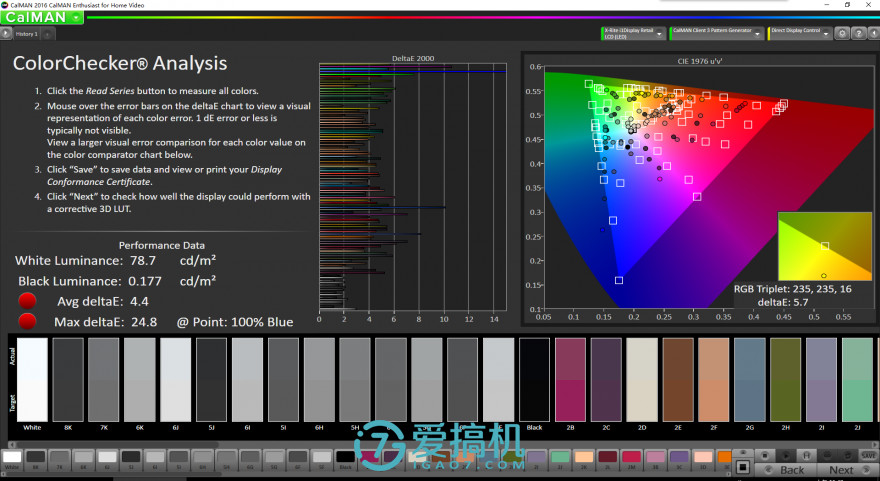
Task: Click the button just left of SAVE
Action: [848, 455]
